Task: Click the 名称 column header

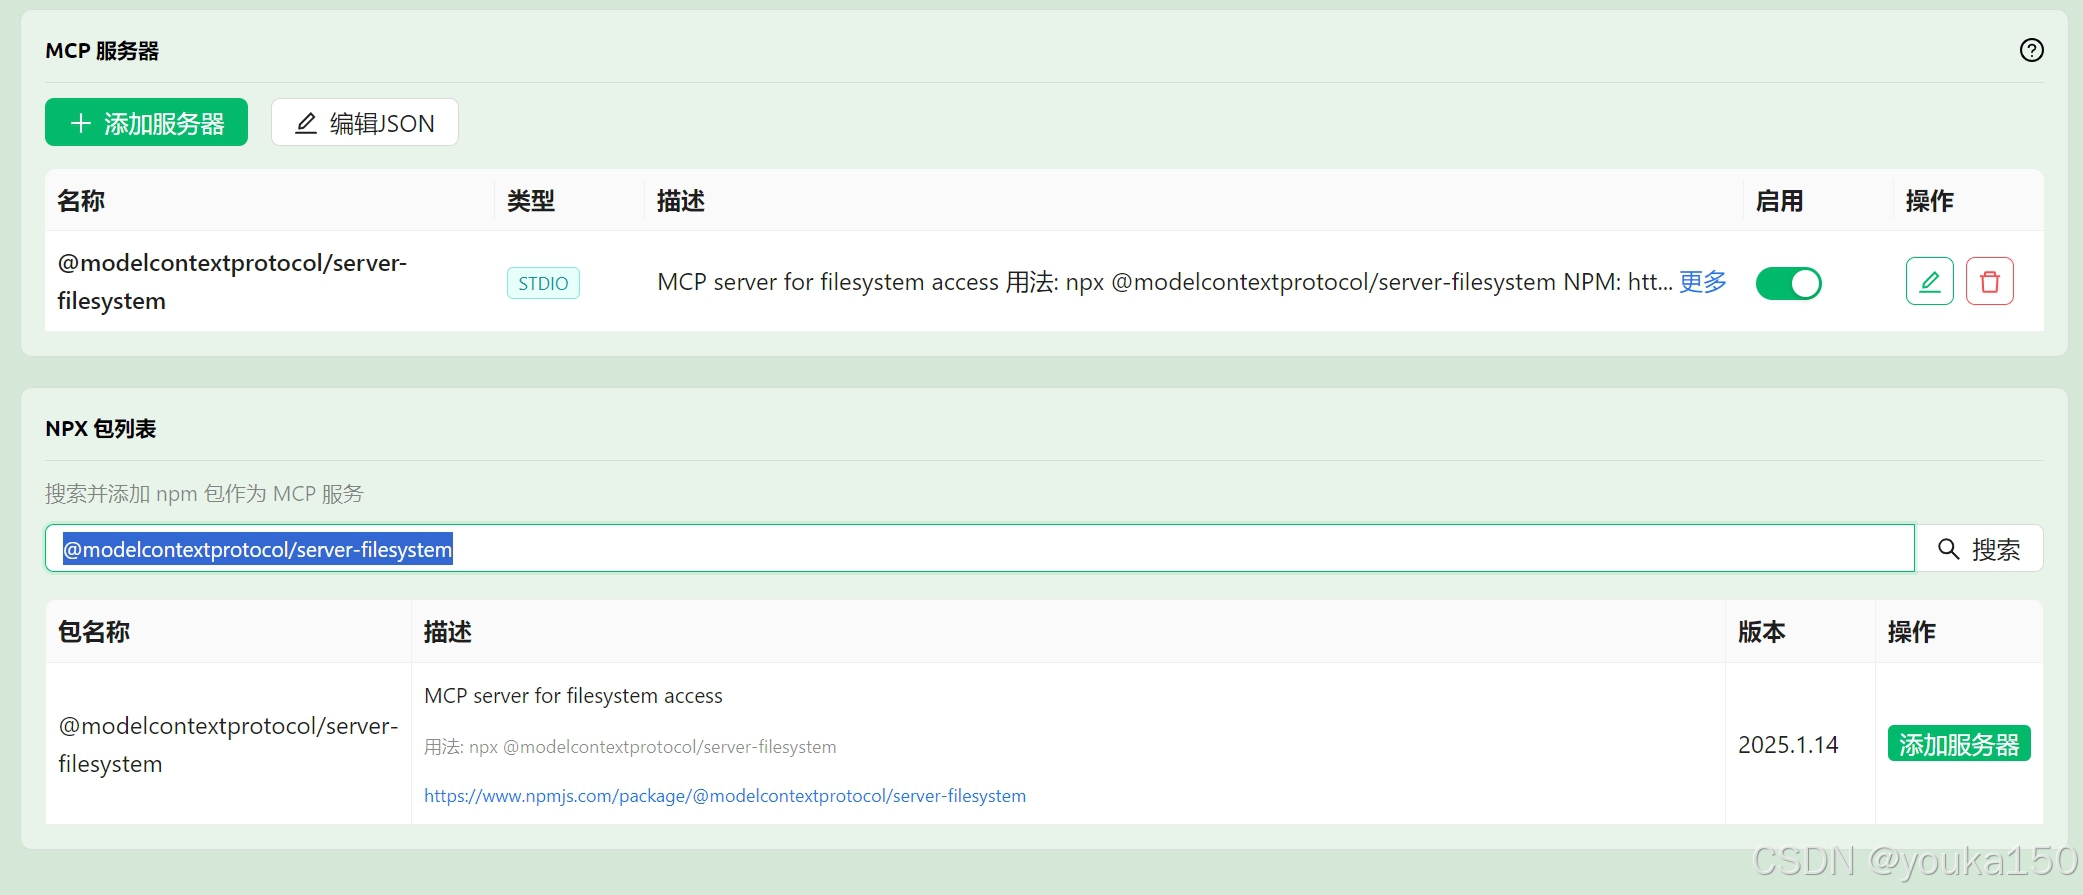Action: point(81,201)
